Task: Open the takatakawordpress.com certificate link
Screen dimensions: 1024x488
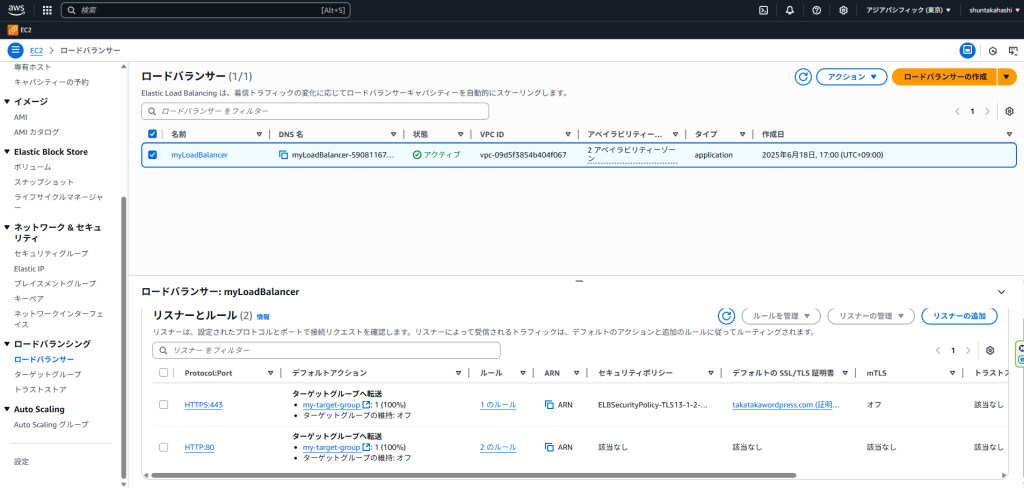Action: (786, 405)
